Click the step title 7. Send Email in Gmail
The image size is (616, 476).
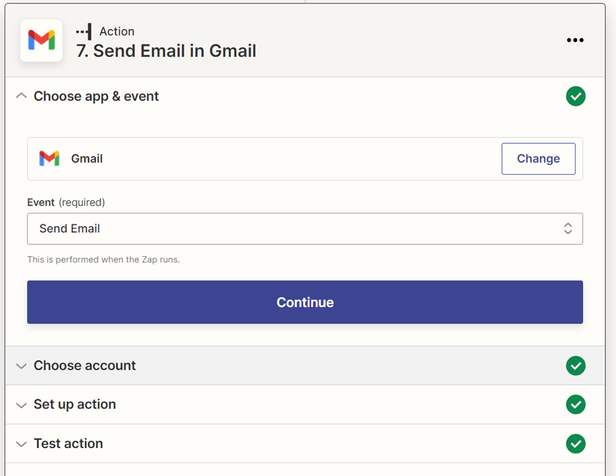tap(166, 51)
